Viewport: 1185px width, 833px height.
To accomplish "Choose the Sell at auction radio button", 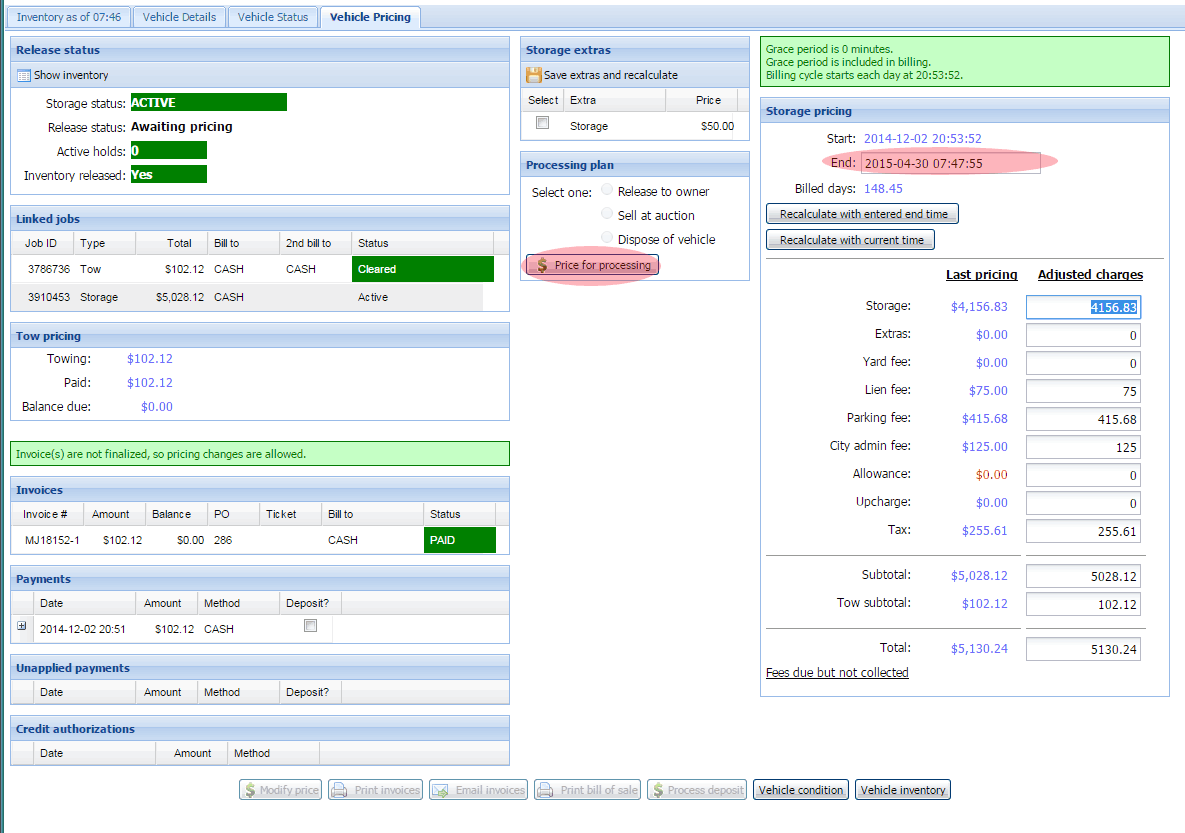I will click(x=607, y=214).
